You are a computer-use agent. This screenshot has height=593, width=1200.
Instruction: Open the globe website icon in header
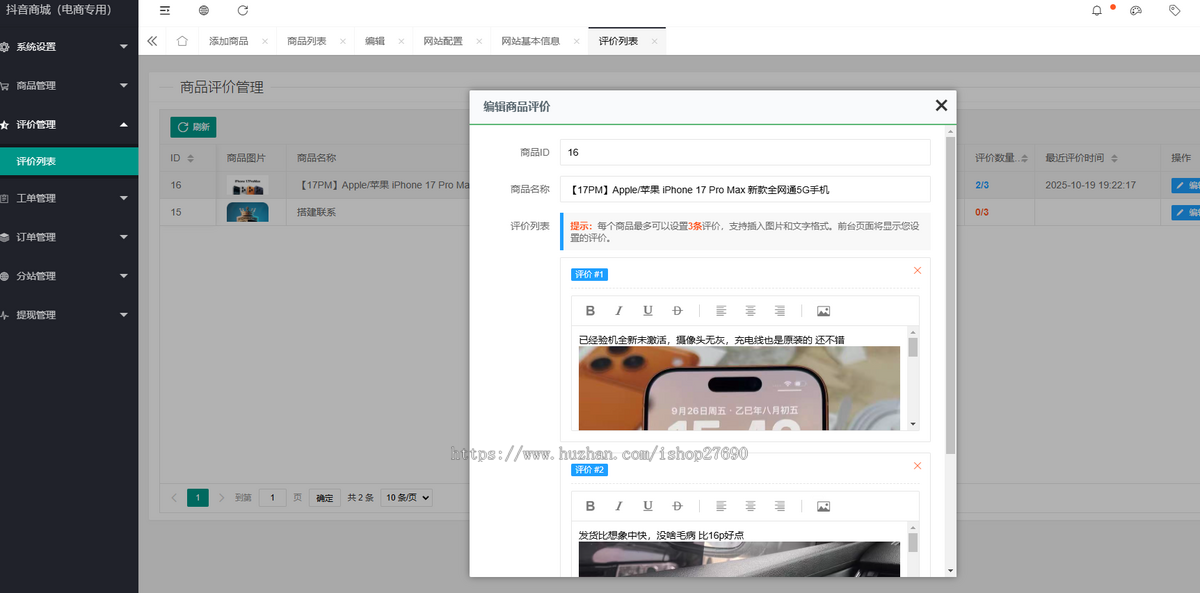[204, 10]
